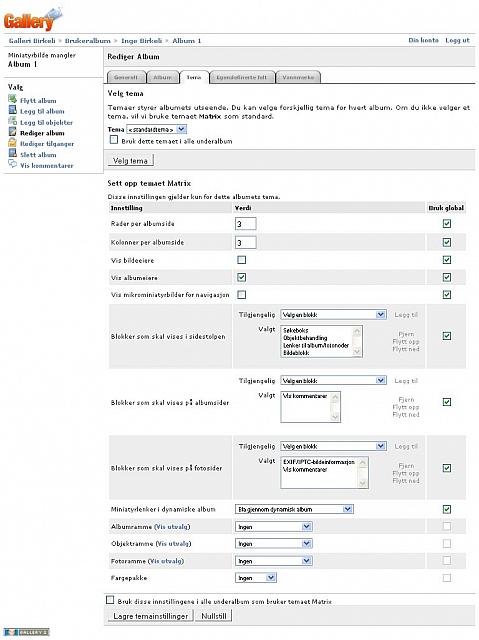The height and width of the screenshot is (640, 479).
Task: Uncheck Bruk global for Vis bildeeiere
Action: pos(447,260)
